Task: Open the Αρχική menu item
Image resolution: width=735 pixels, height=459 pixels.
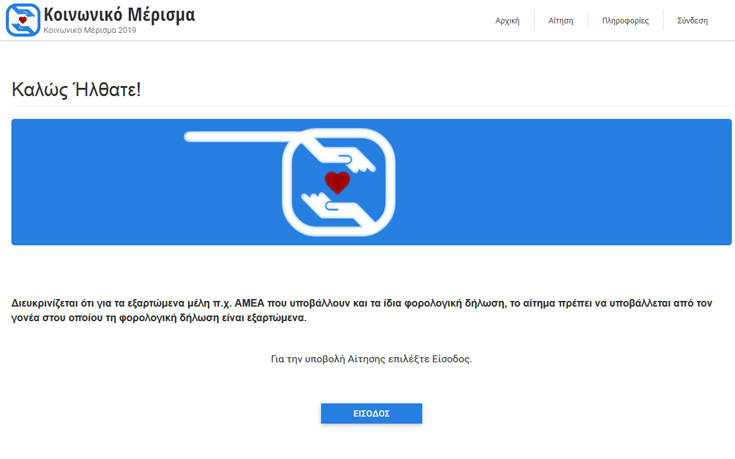Action: [x=507, y=20]
